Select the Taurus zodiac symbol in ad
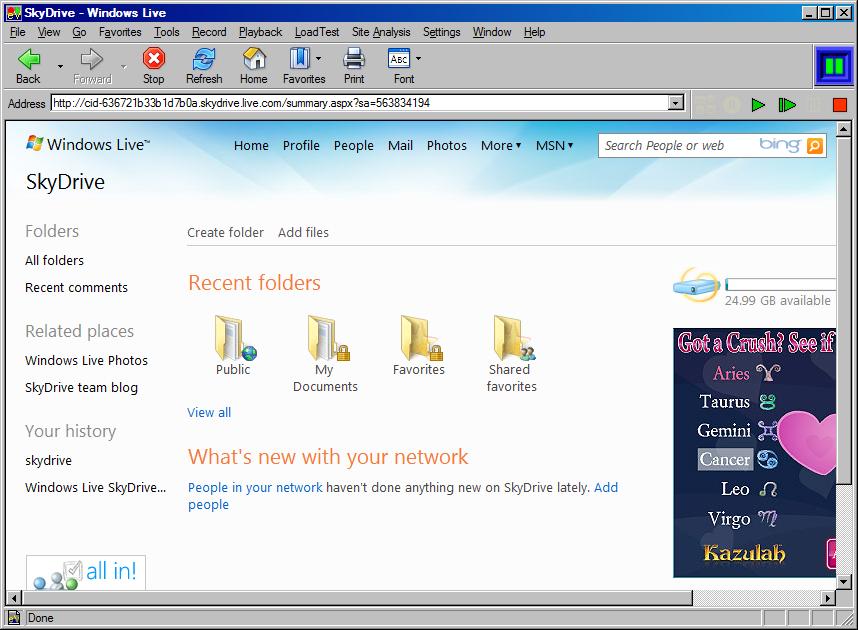 [x=768, y=402]
